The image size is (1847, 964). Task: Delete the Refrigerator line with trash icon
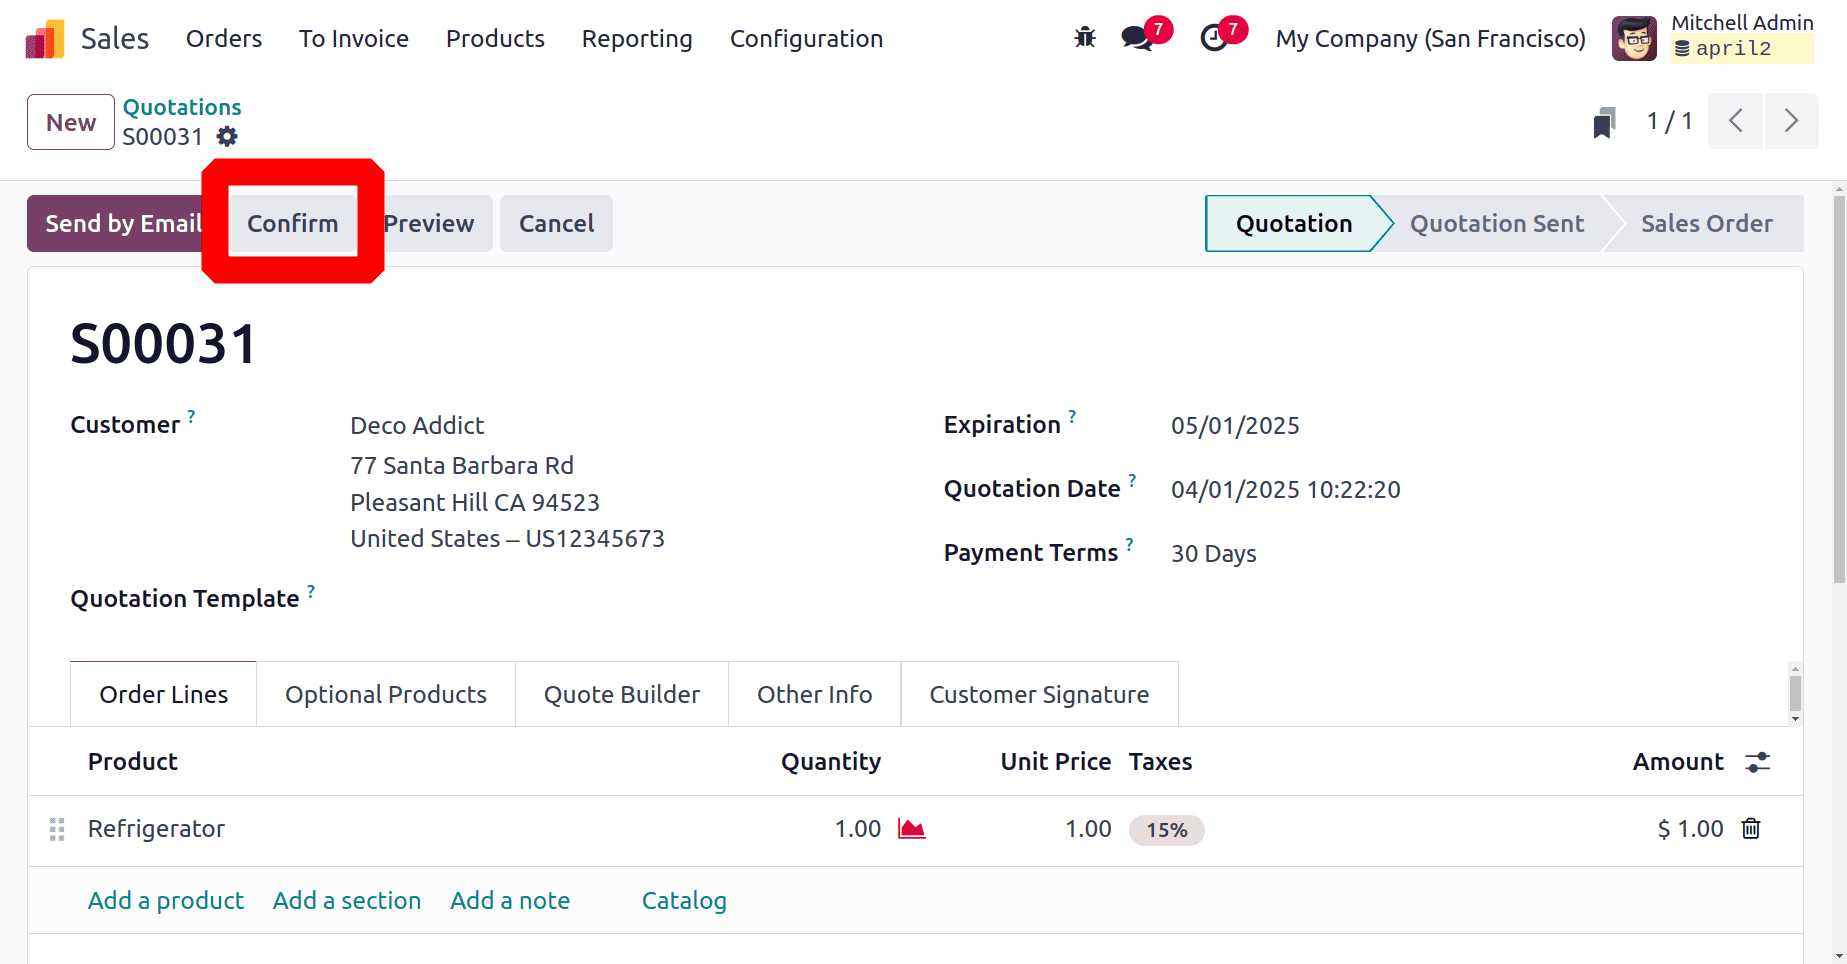1751,829
